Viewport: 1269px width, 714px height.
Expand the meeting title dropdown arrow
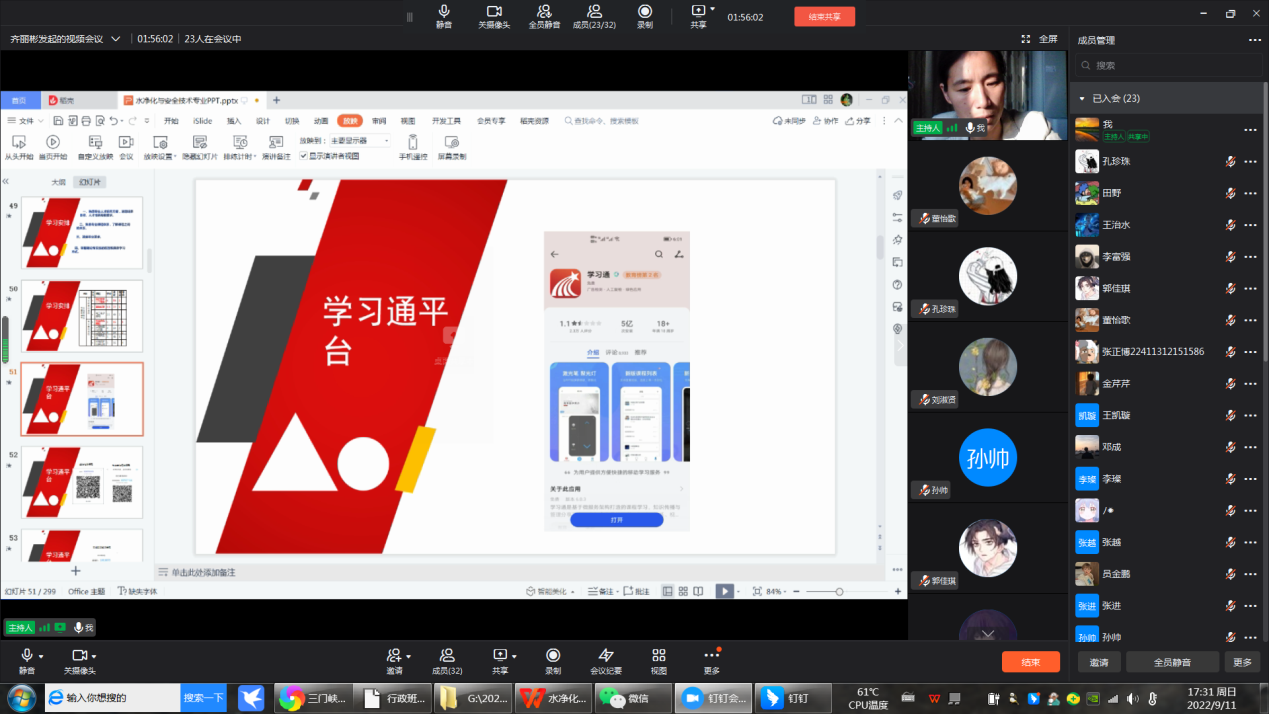(116, 39)
